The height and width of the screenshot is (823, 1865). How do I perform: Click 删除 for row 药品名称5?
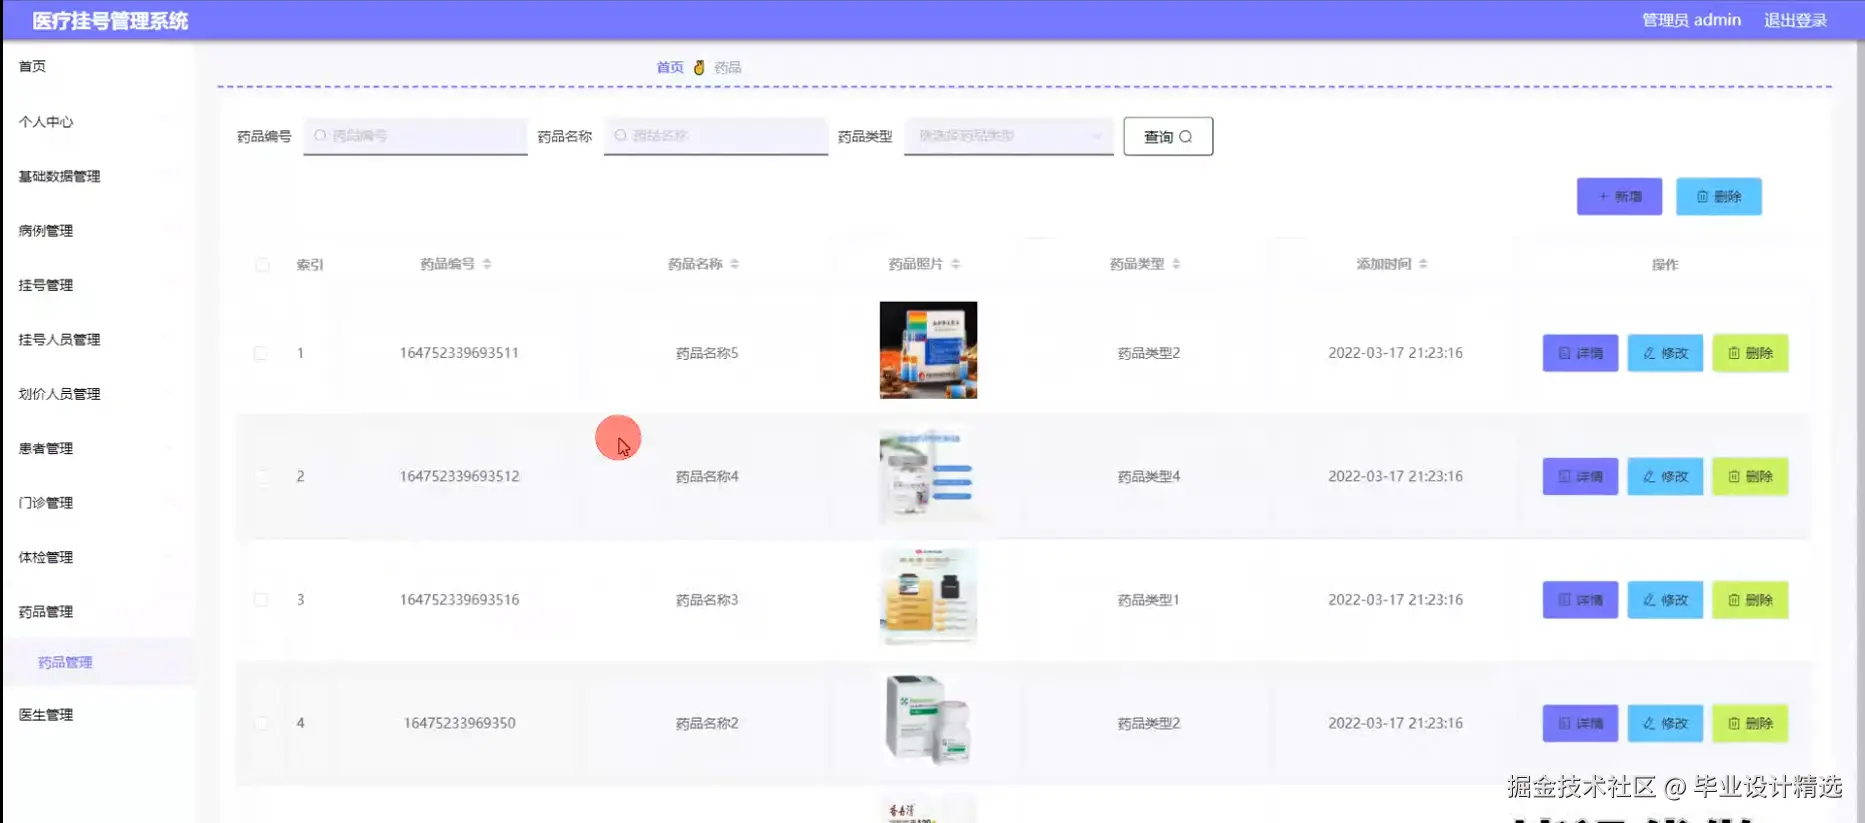click(x=1750, y=353)
